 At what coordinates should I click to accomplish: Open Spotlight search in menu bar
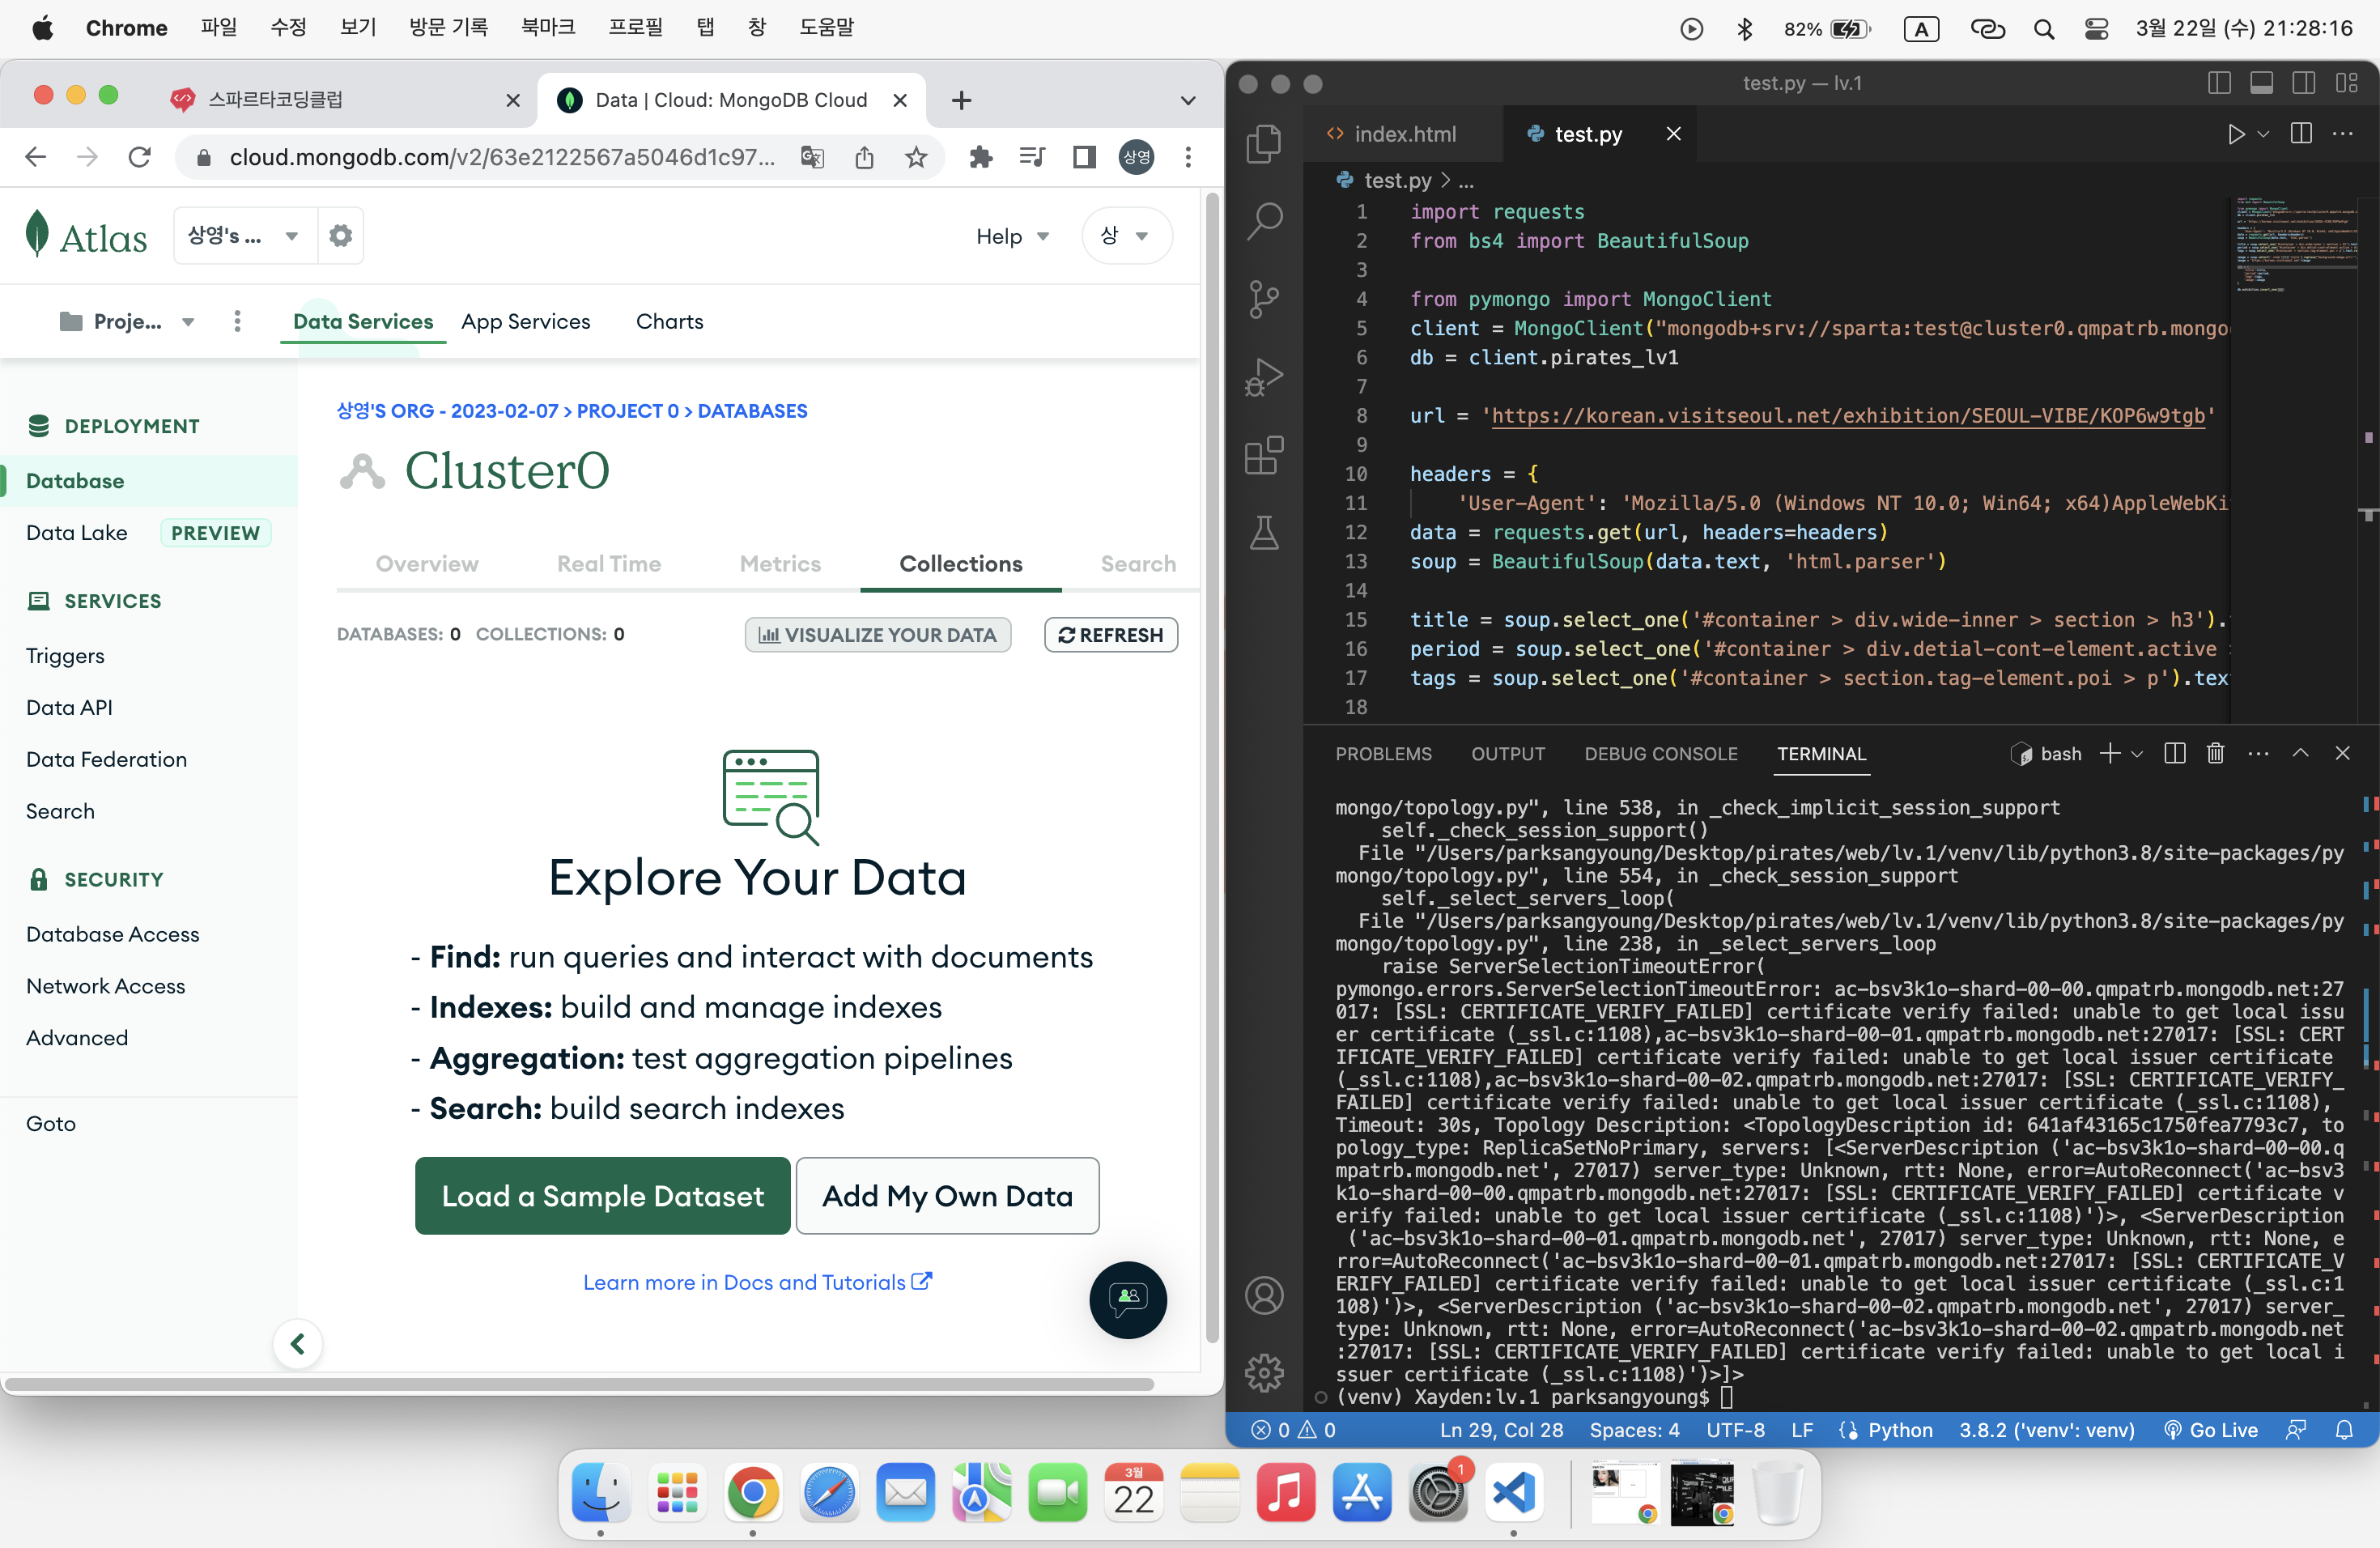[x=2044, y=29]
